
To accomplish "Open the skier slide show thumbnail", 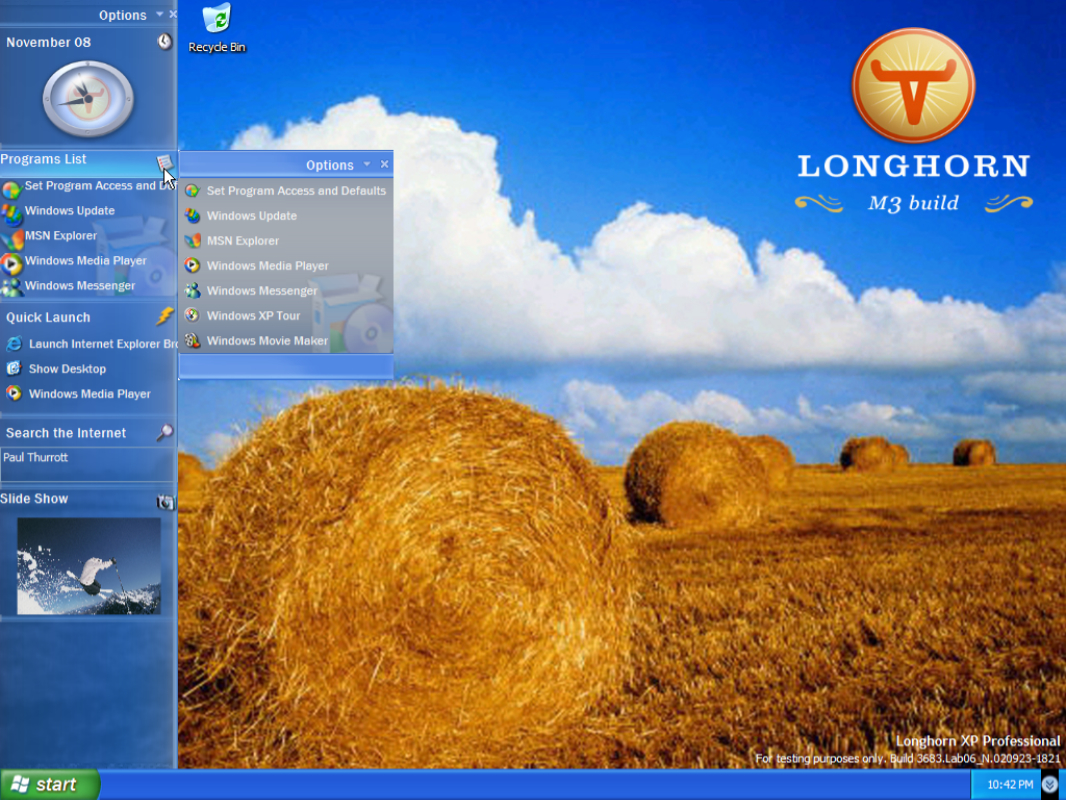I will pos(89,566).
